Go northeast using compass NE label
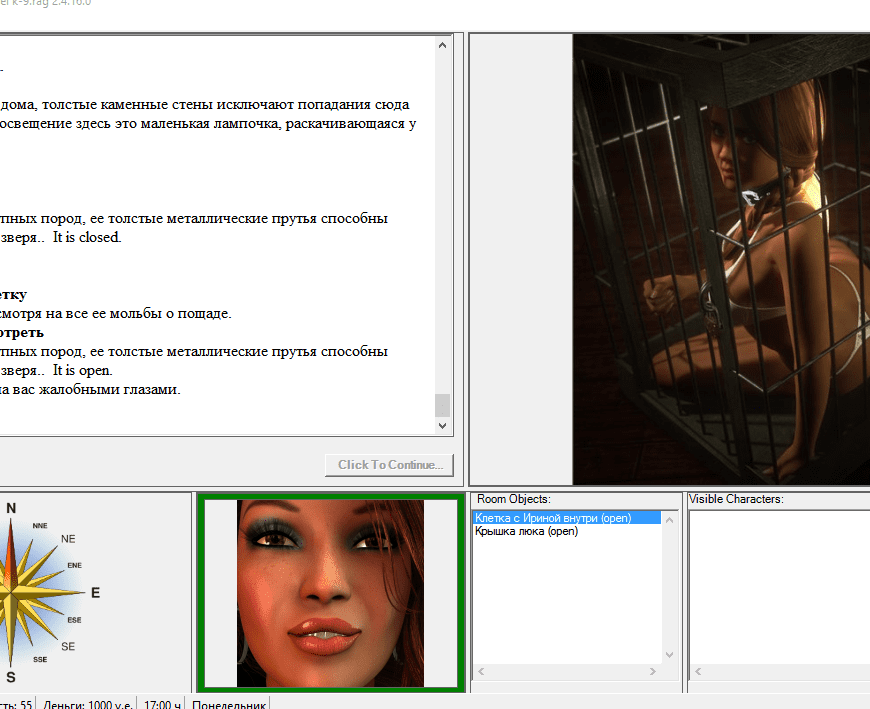 coord(68,539)
